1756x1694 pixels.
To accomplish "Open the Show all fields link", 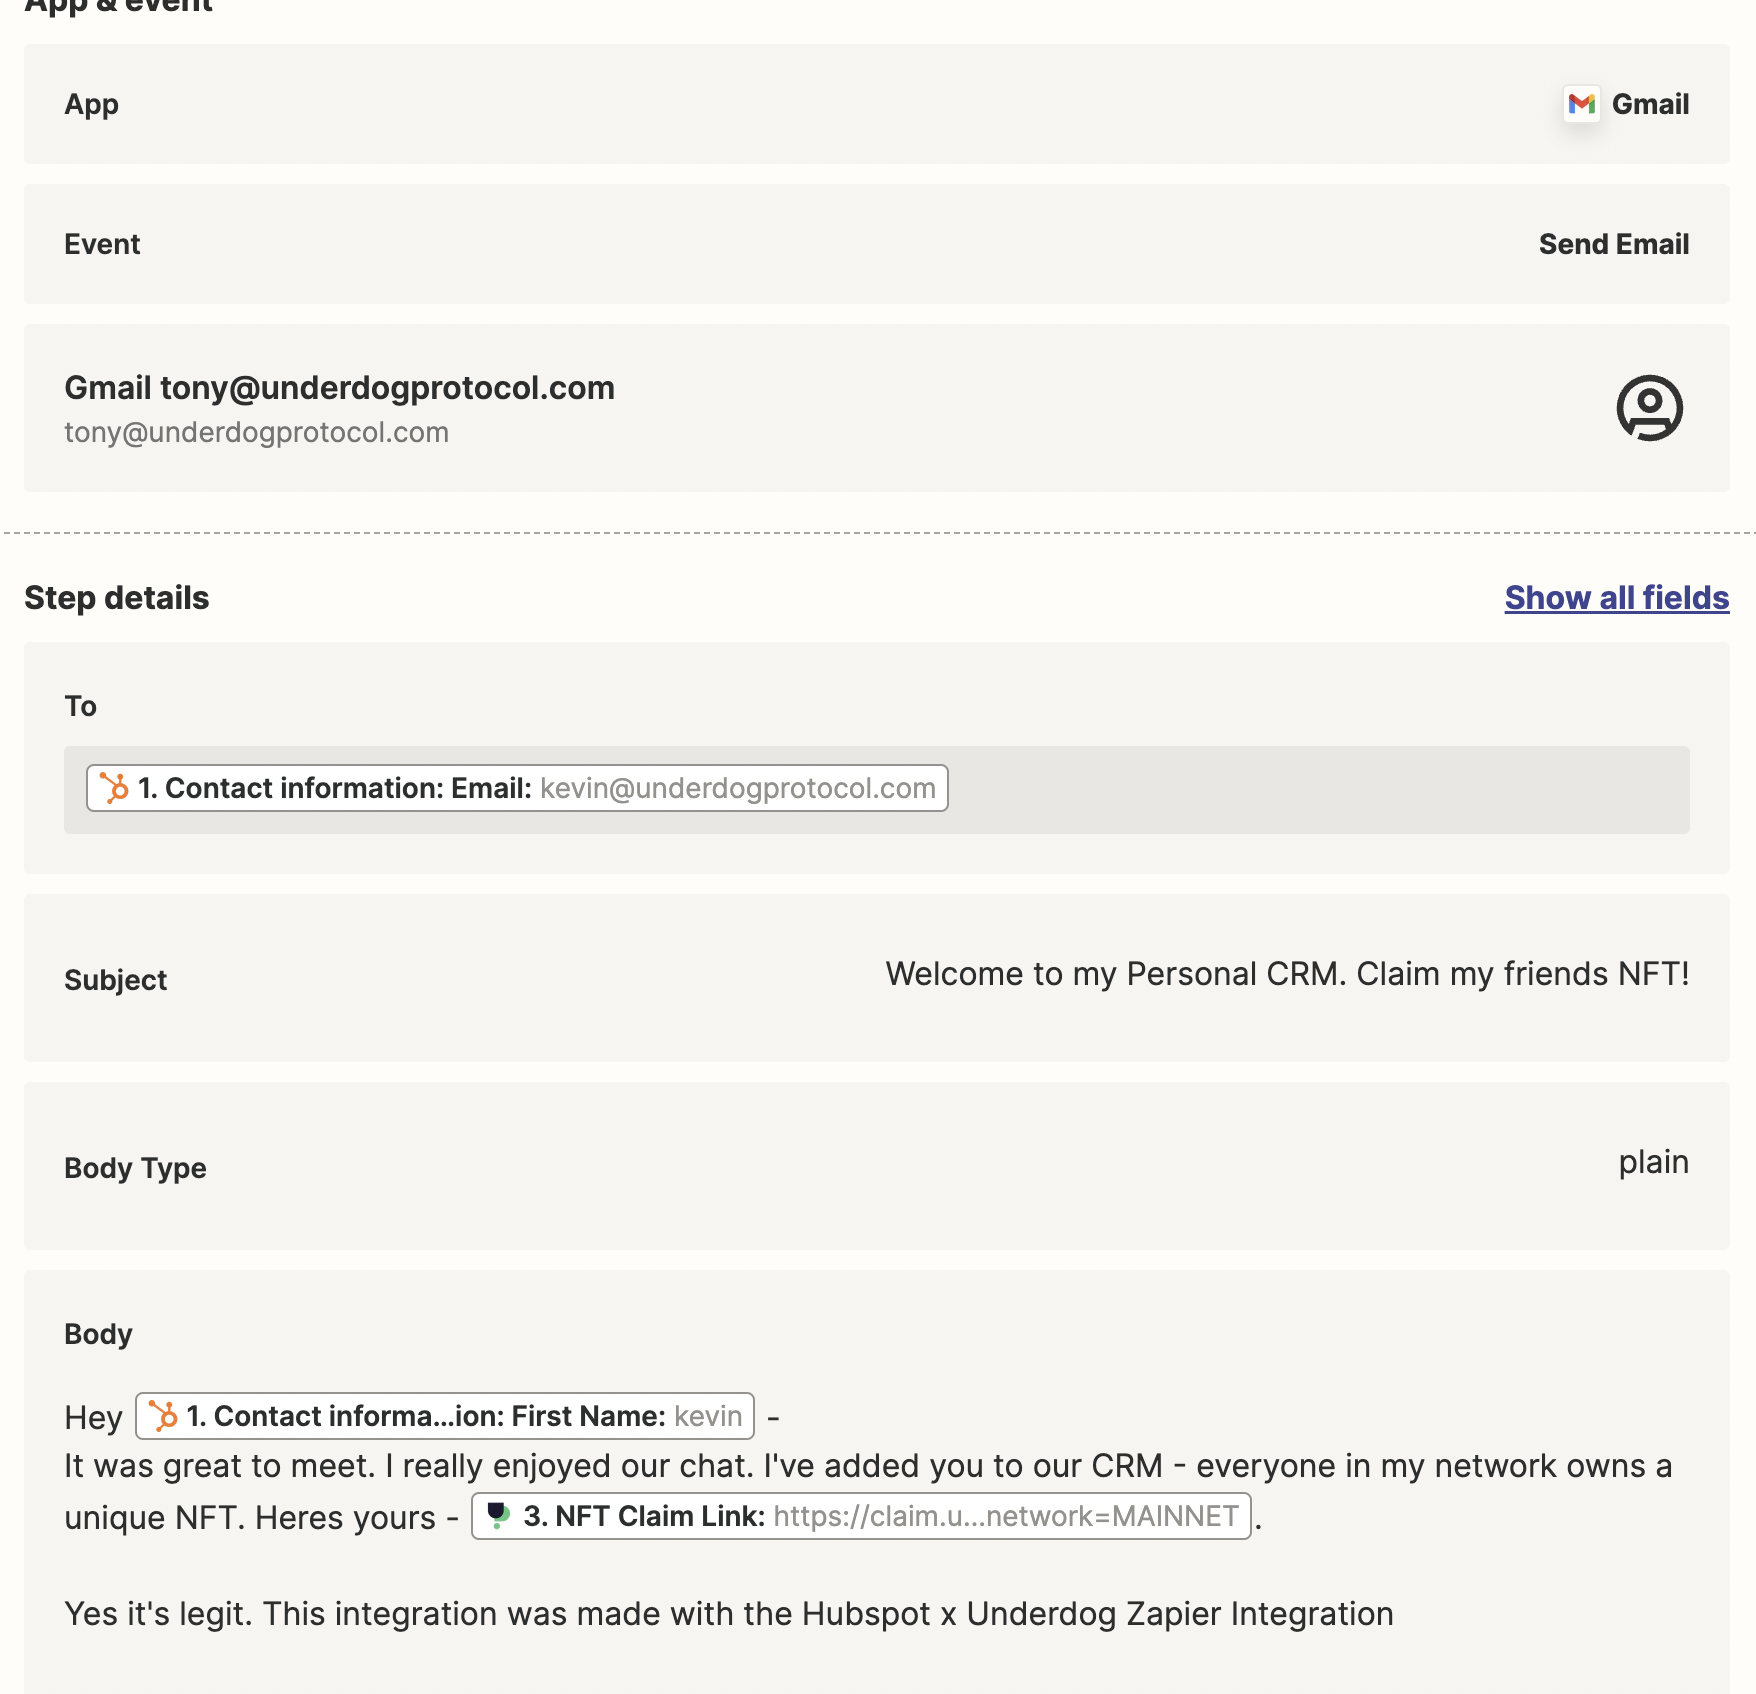I will (1617, 598).
